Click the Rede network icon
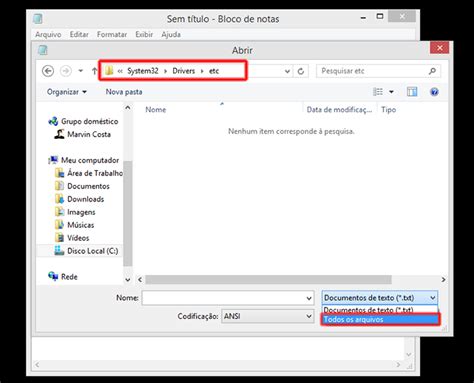This screenshot has height=383, width=474. coord(53,276)
